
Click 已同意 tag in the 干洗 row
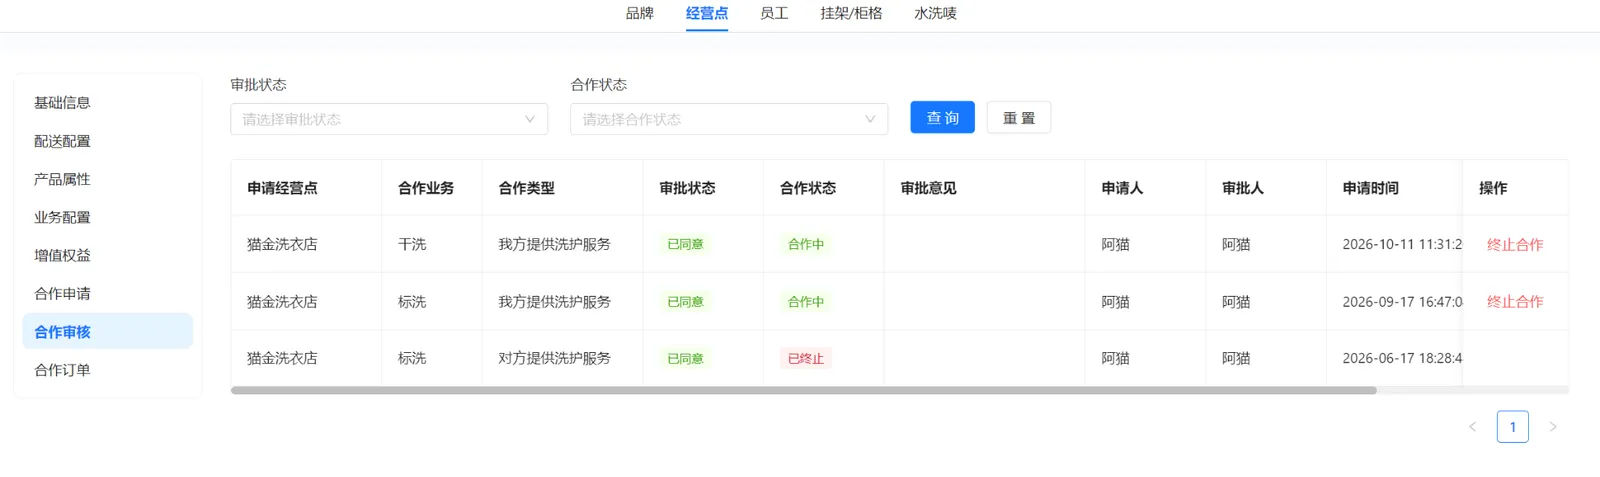(x=685, y=244)
